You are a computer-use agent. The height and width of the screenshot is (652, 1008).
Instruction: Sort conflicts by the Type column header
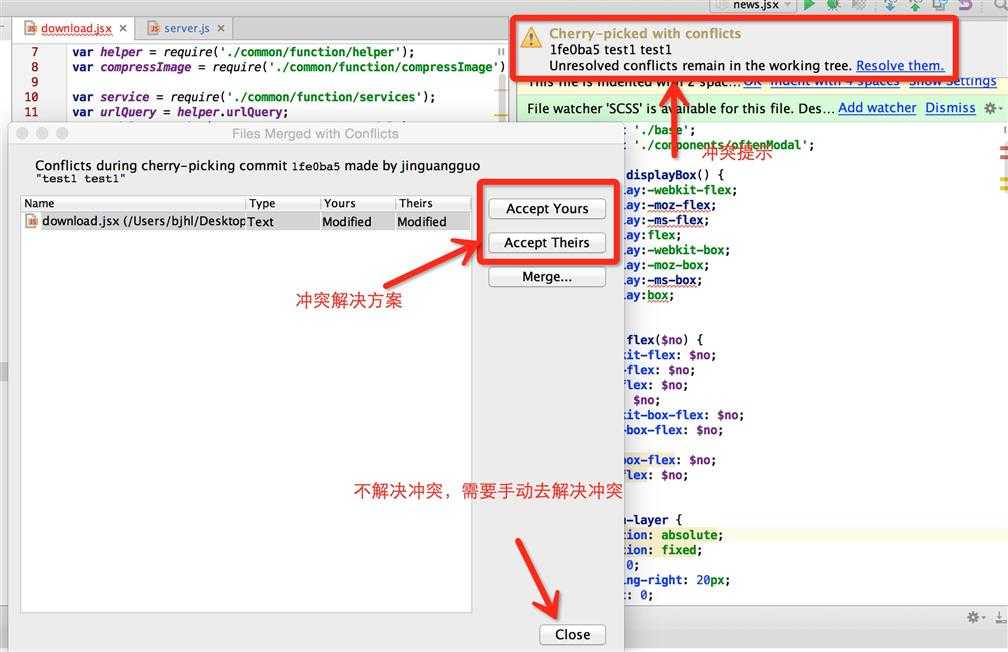pos(283,203)
